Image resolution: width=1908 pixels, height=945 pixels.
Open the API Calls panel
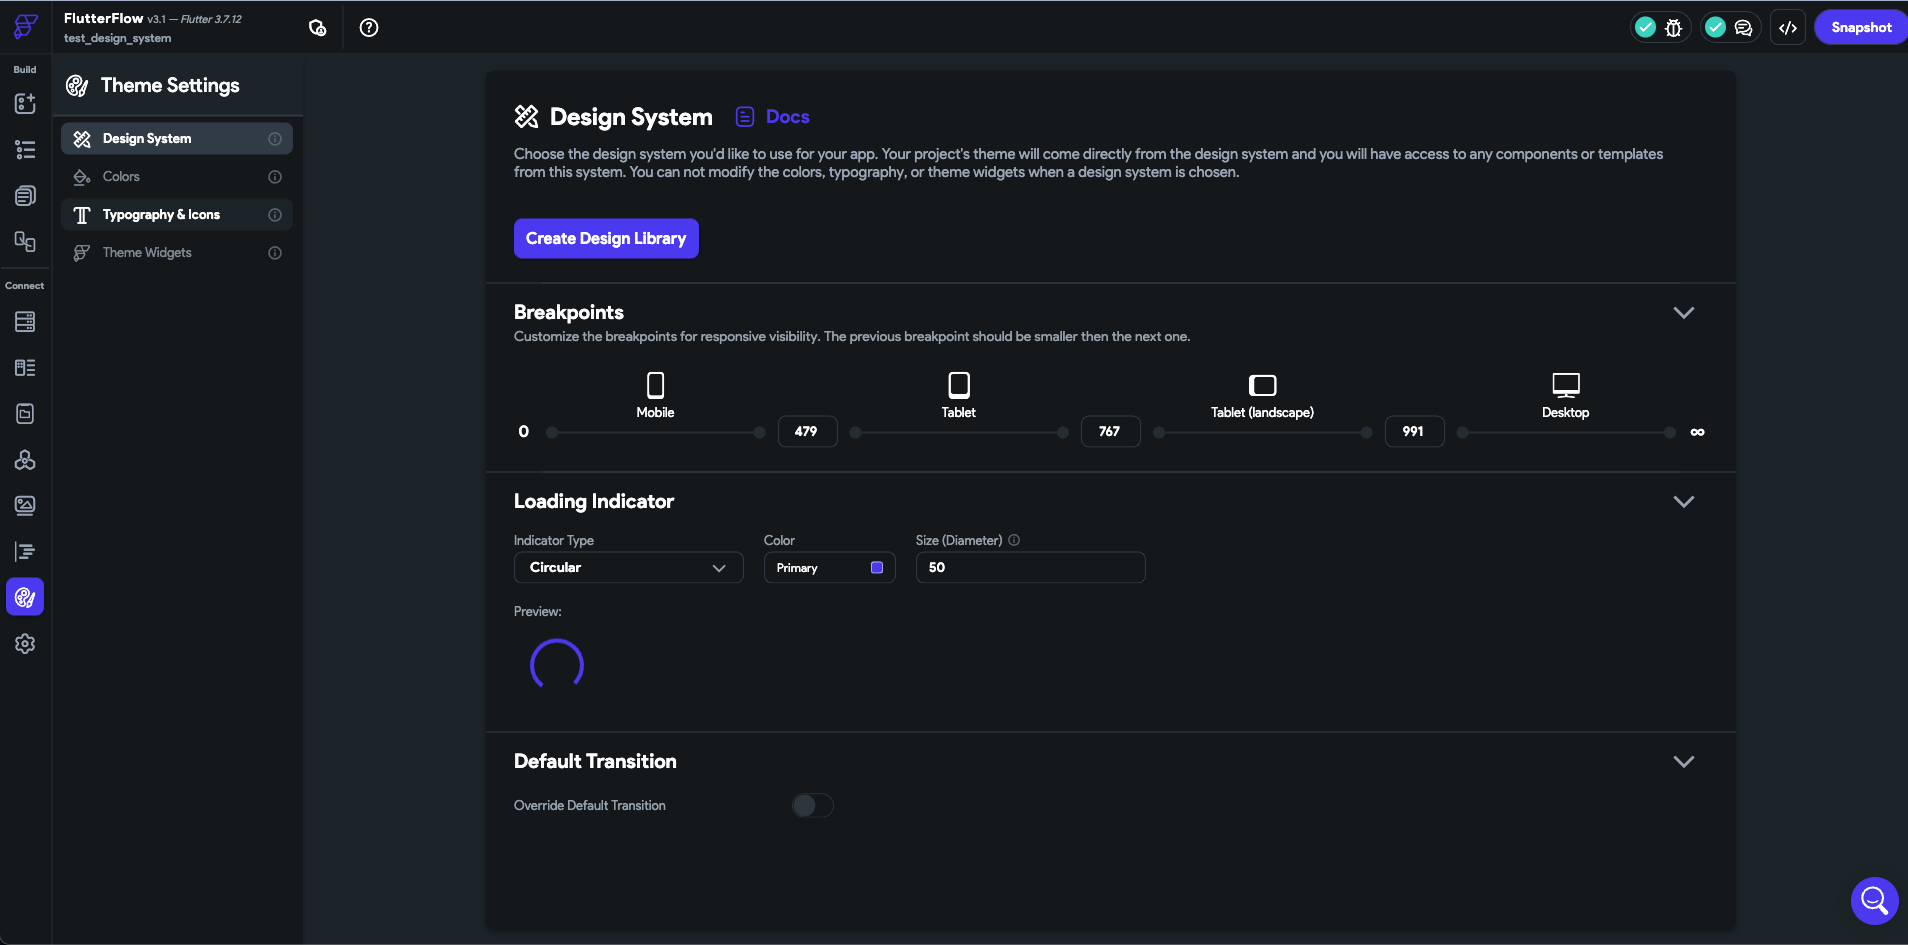24,368
